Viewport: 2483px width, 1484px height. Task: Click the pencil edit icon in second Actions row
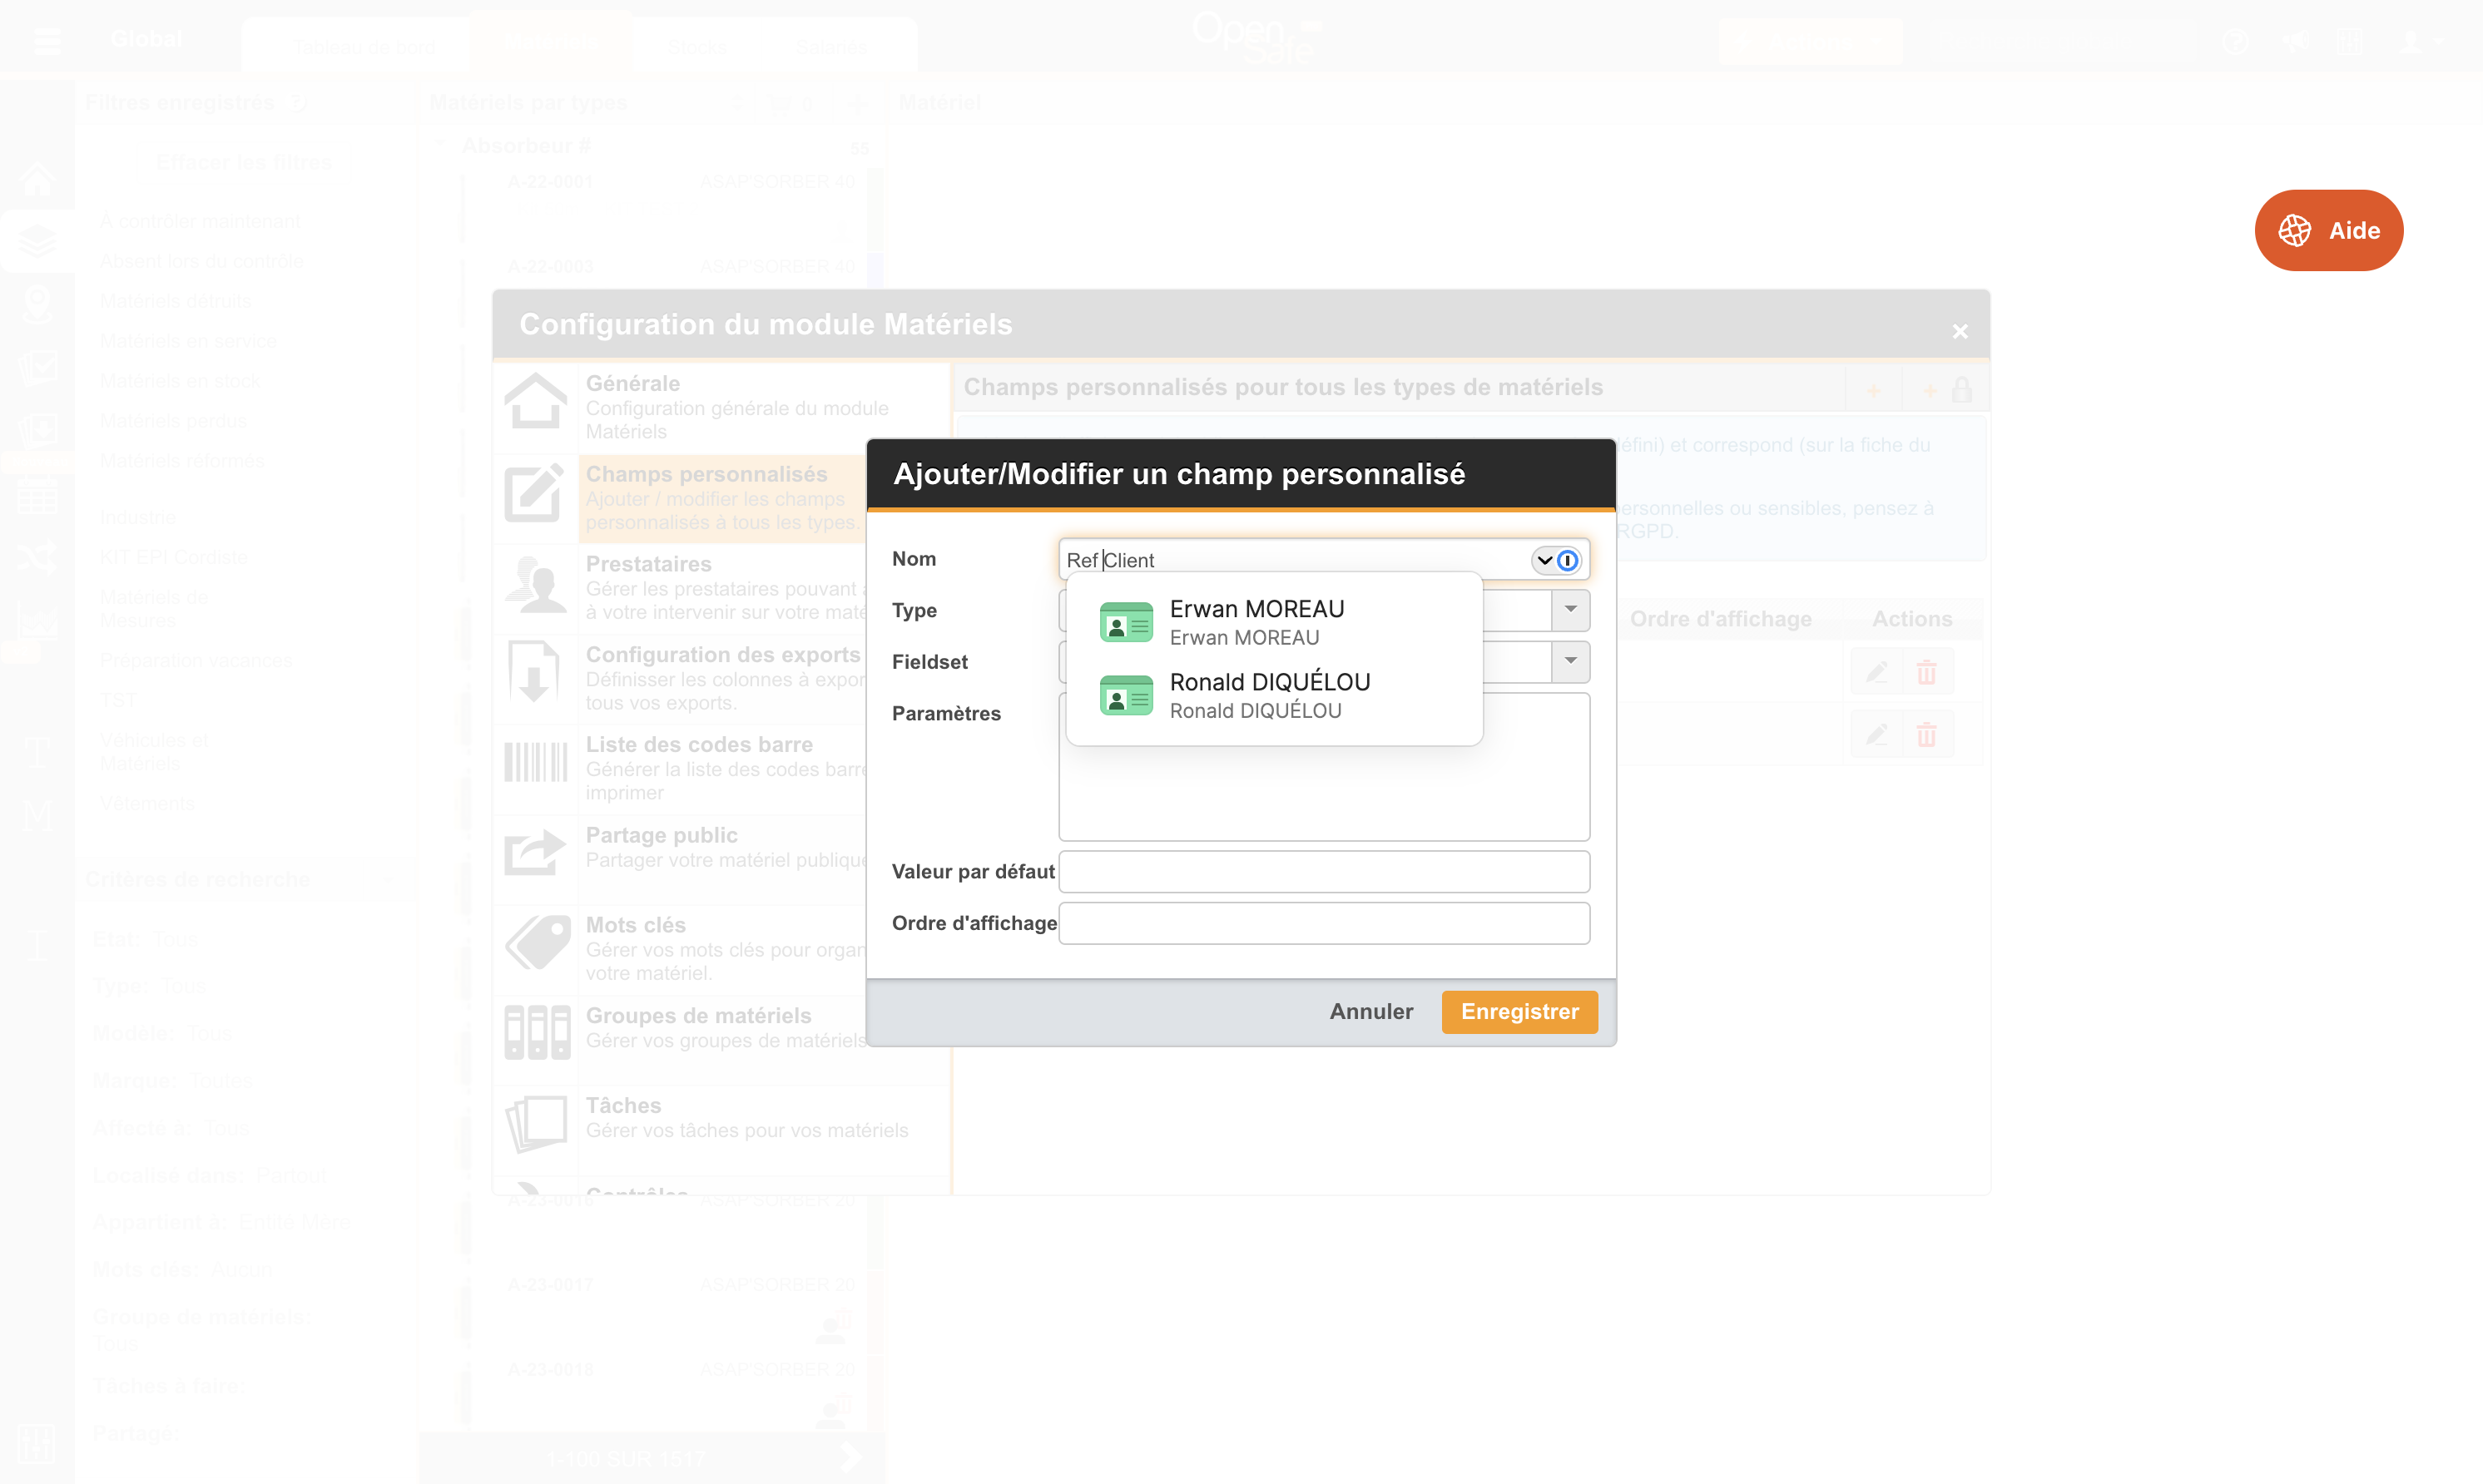click(1876, 735)
